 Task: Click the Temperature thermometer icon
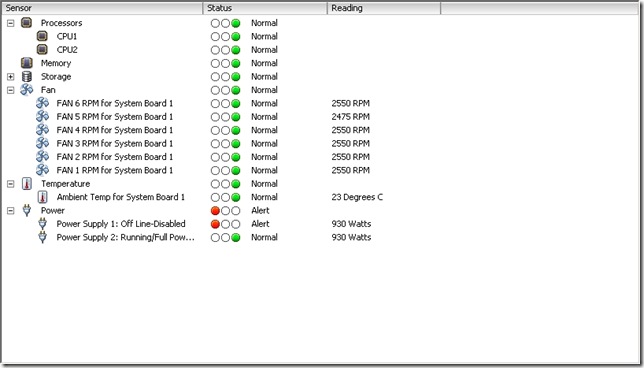tap(26, 184)
